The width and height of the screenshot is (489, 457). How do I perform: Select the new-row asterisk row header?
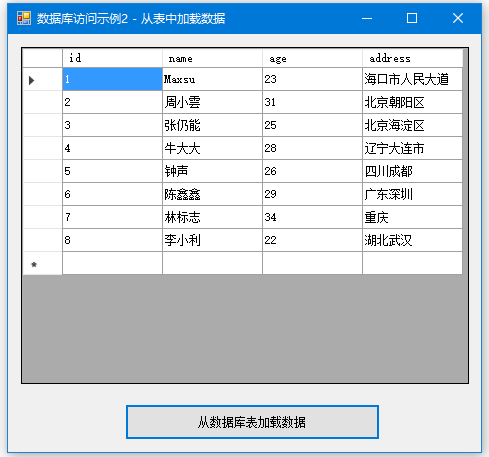click(43, 263)
